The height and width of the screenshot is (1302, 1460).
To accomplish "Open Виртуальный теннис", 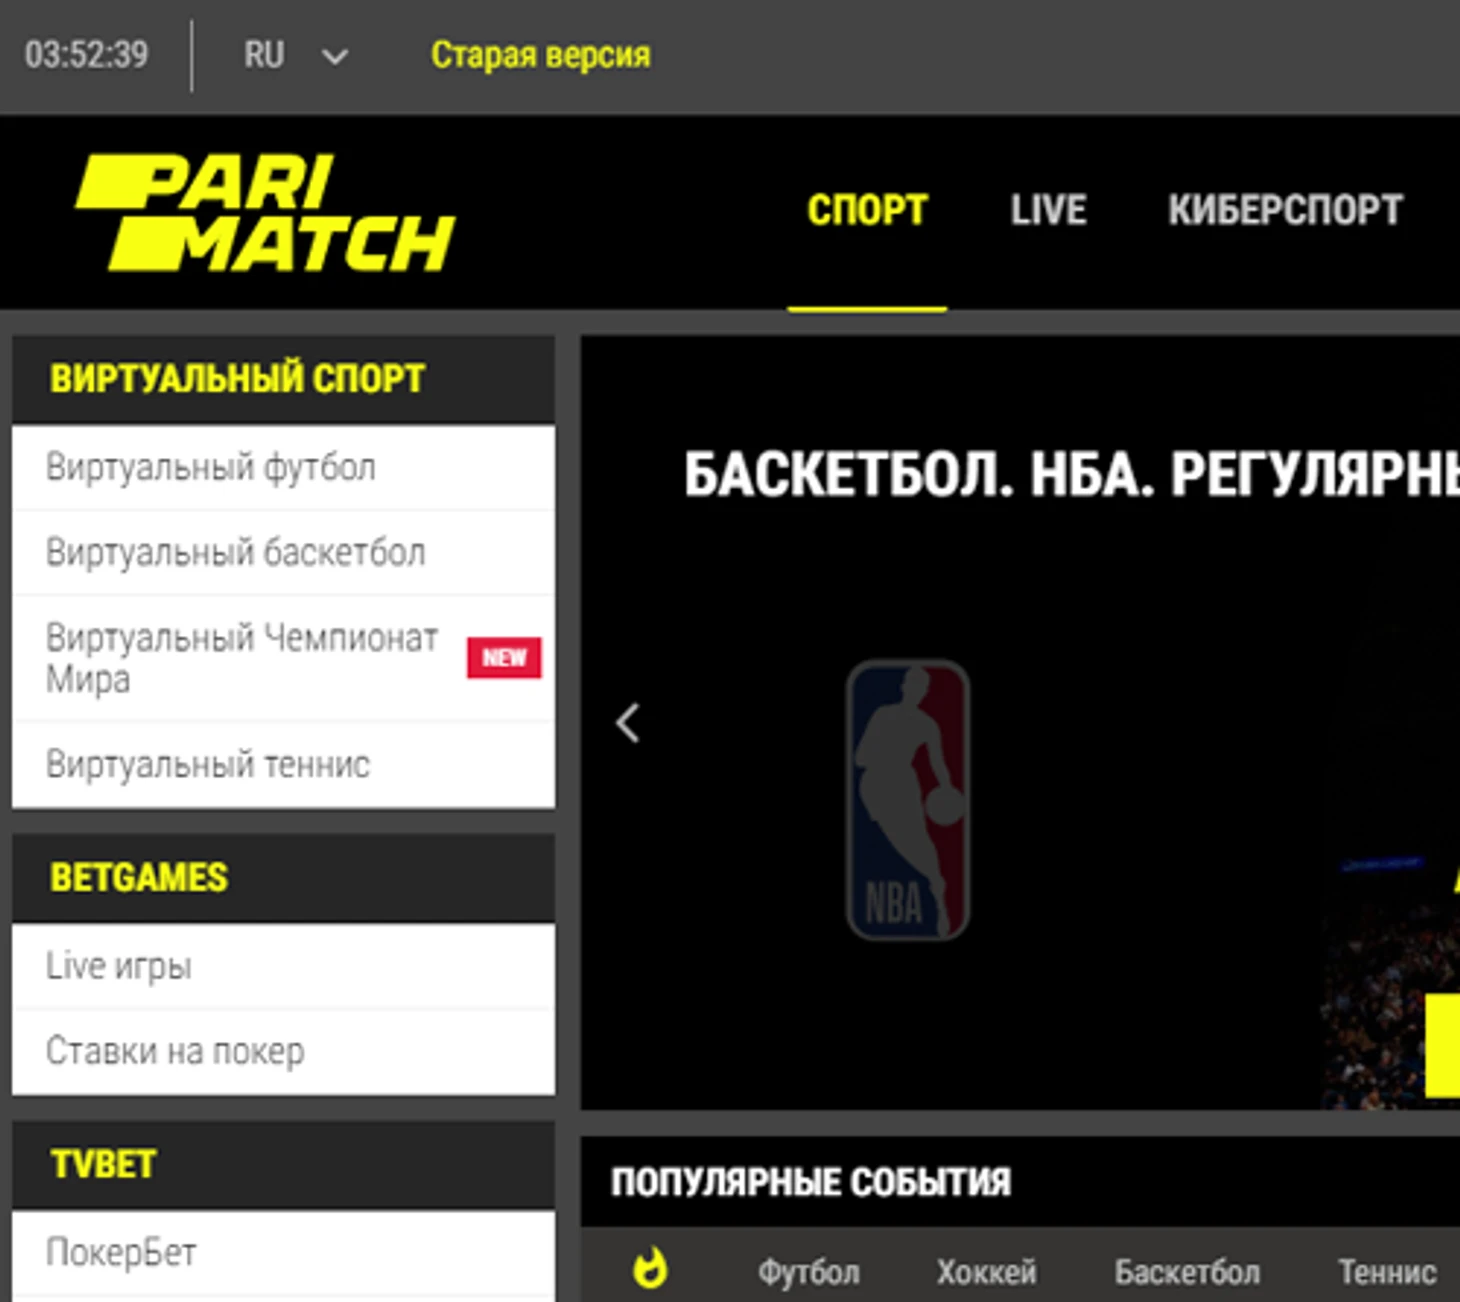I will tap(284, 765).
